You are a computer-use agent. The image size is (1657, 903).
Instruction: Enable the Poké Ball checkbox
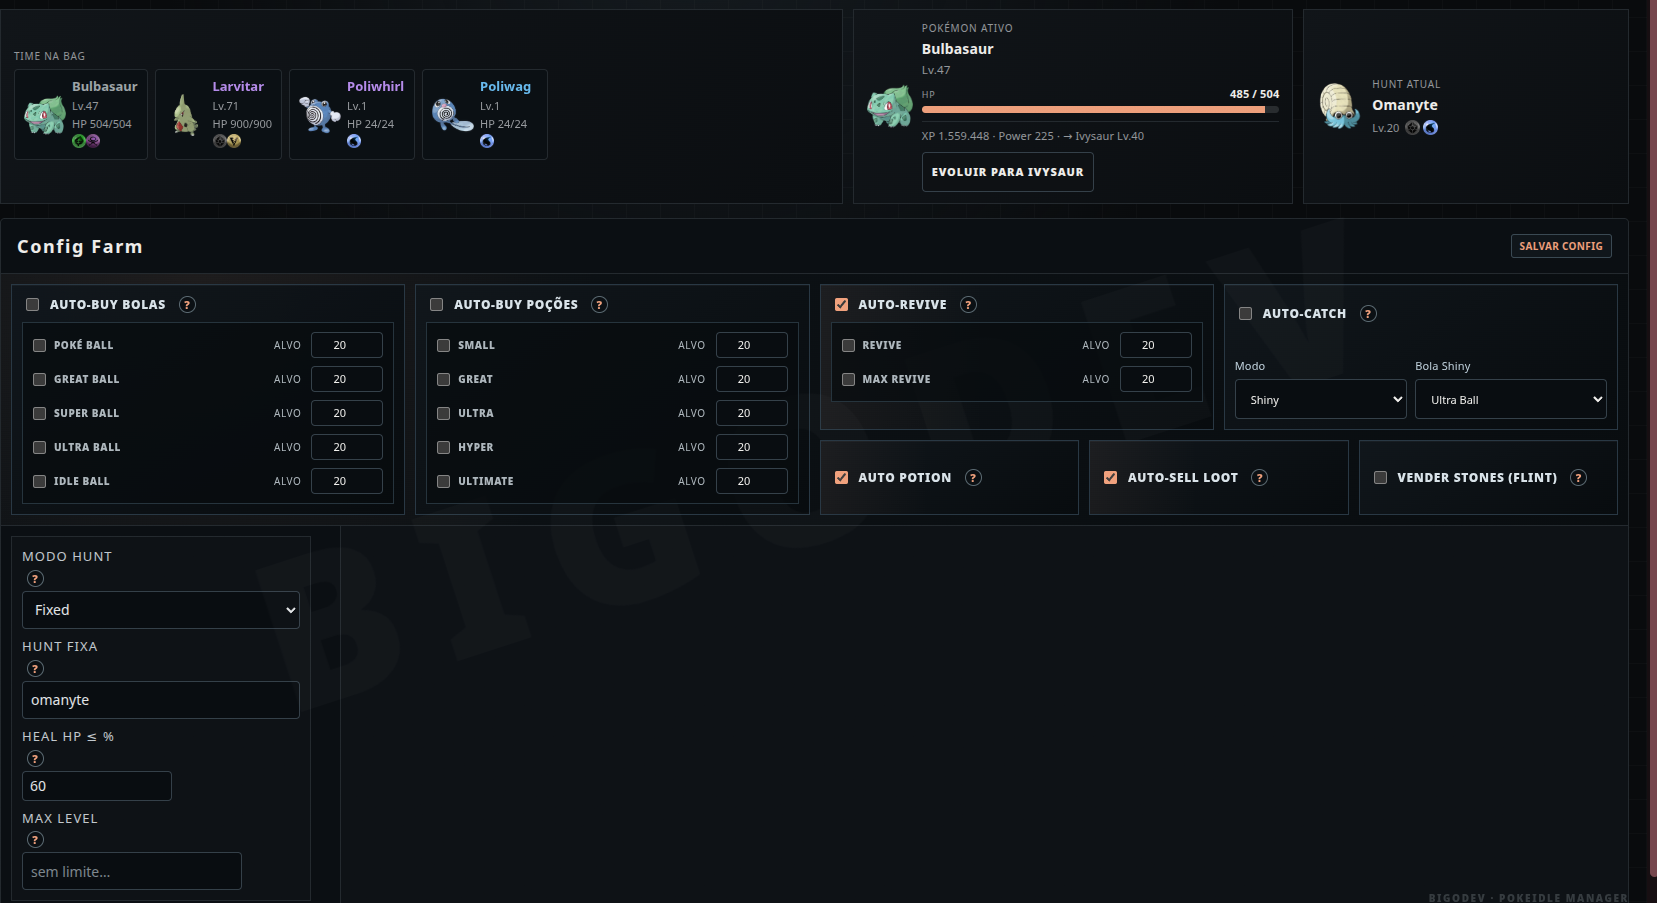[x=40, y=345]
